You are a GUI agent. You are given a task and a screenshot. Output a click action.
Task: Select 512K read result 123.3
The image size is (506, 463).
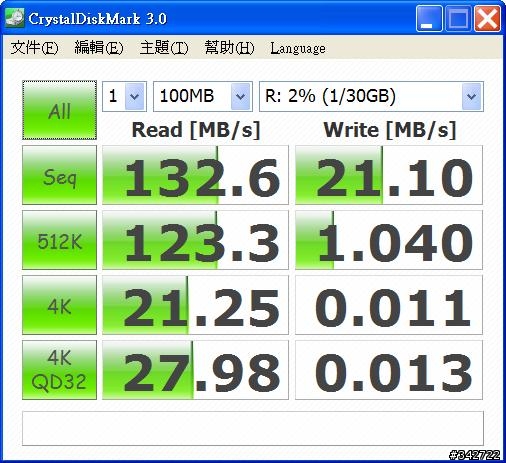[x=195, y=240]
